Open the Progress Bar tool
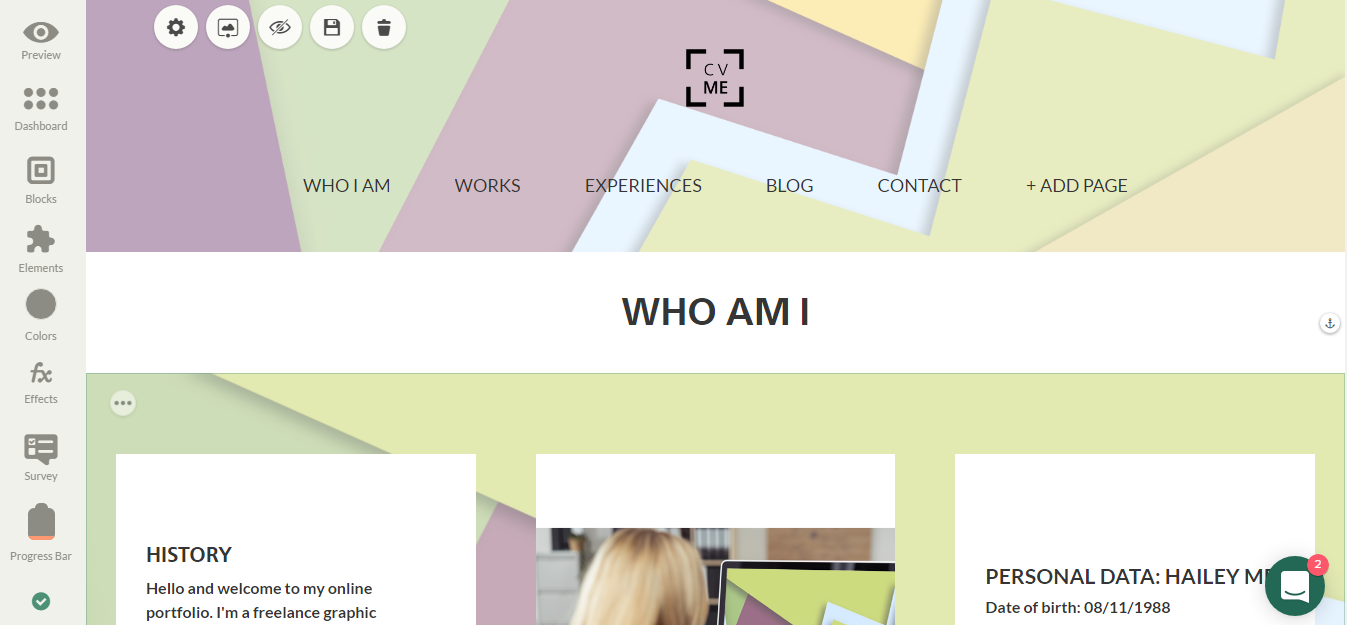Image resolution: width=1347 pixels, height=625 pixels. (x=41, y=522)
